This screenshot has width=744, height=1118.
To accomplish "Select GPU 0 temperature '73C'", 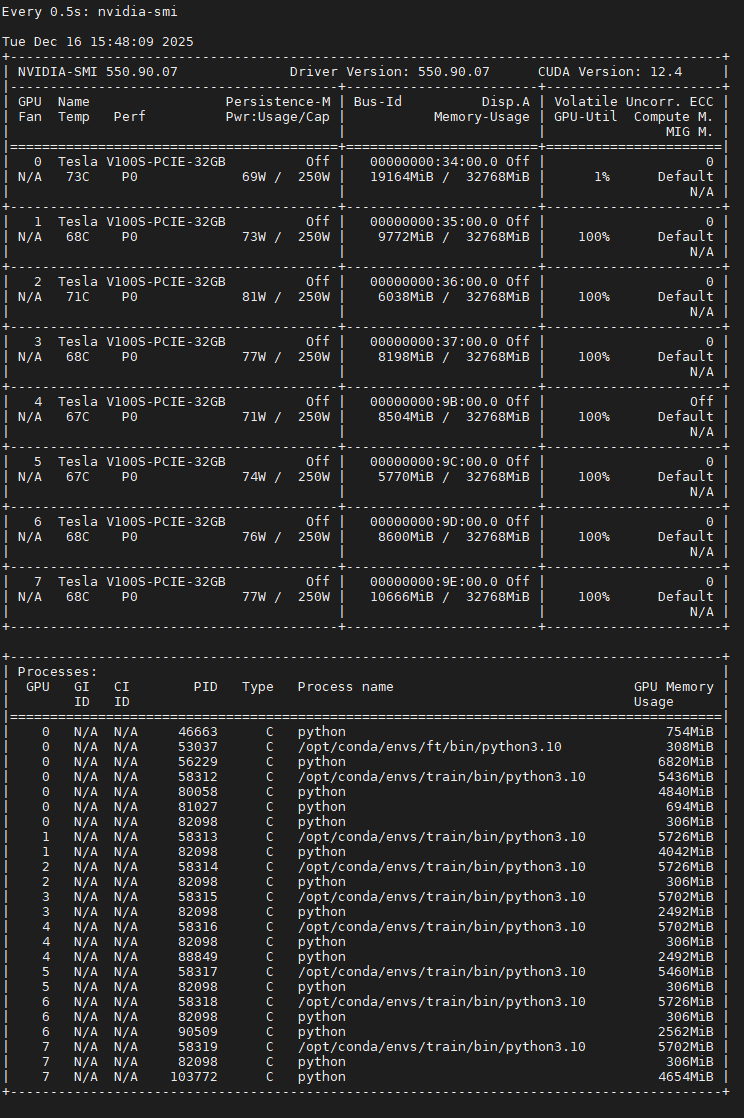I will pyautogui.click(x=78, y=177).
